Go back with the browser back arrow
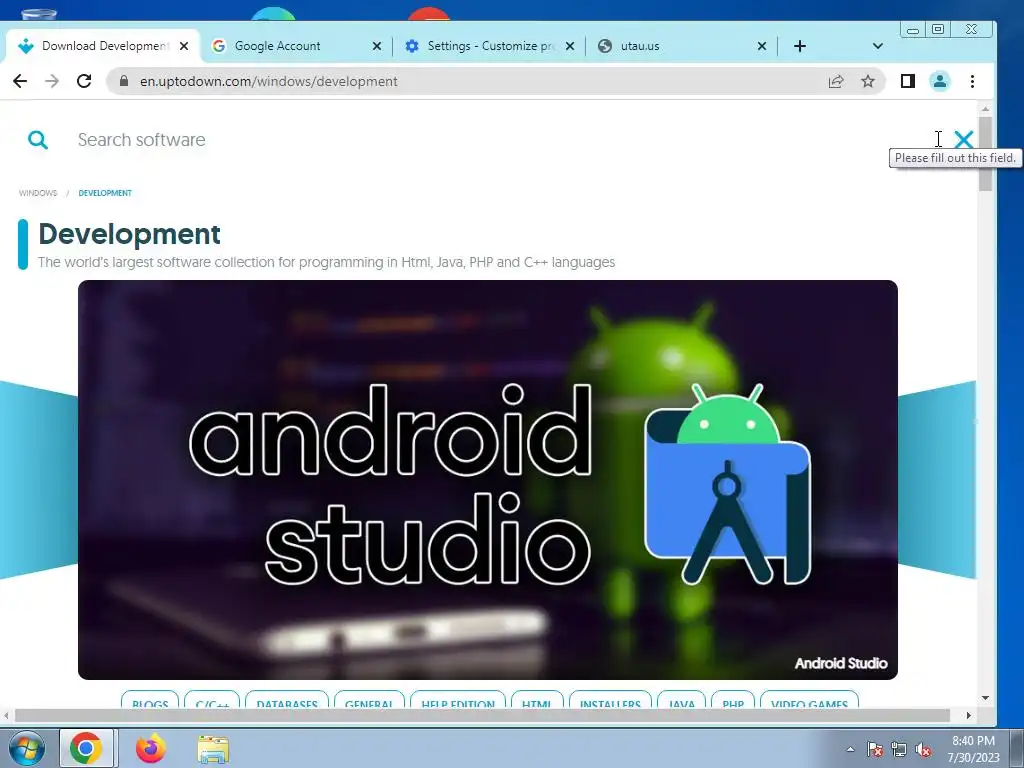1024x768 pixels. [20, 81]
